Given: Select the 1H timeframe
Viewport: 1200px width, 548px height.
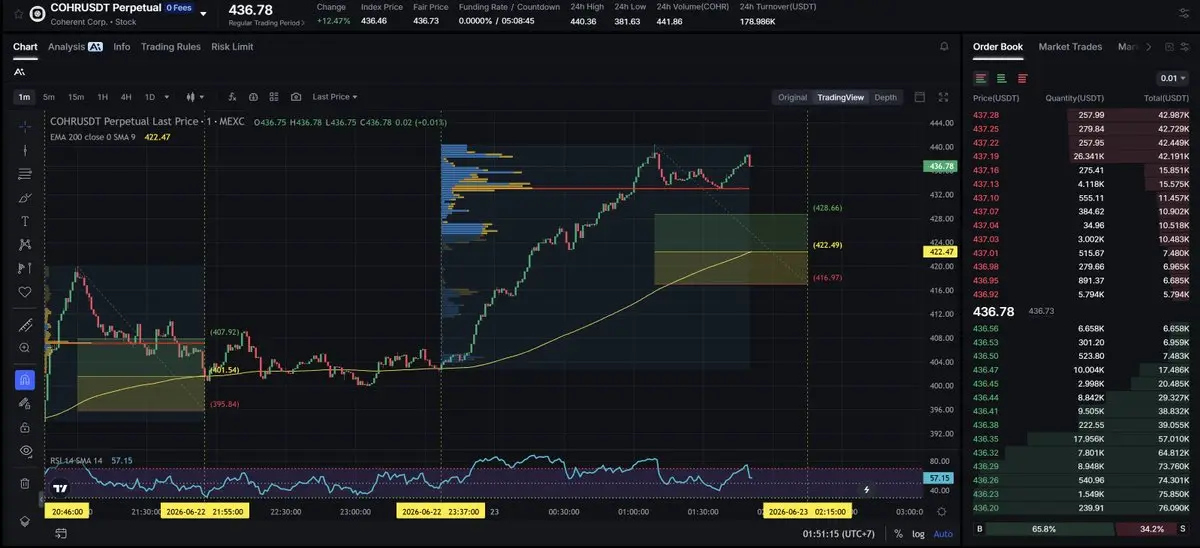Looking at the screenshot, I should (102, 97).
